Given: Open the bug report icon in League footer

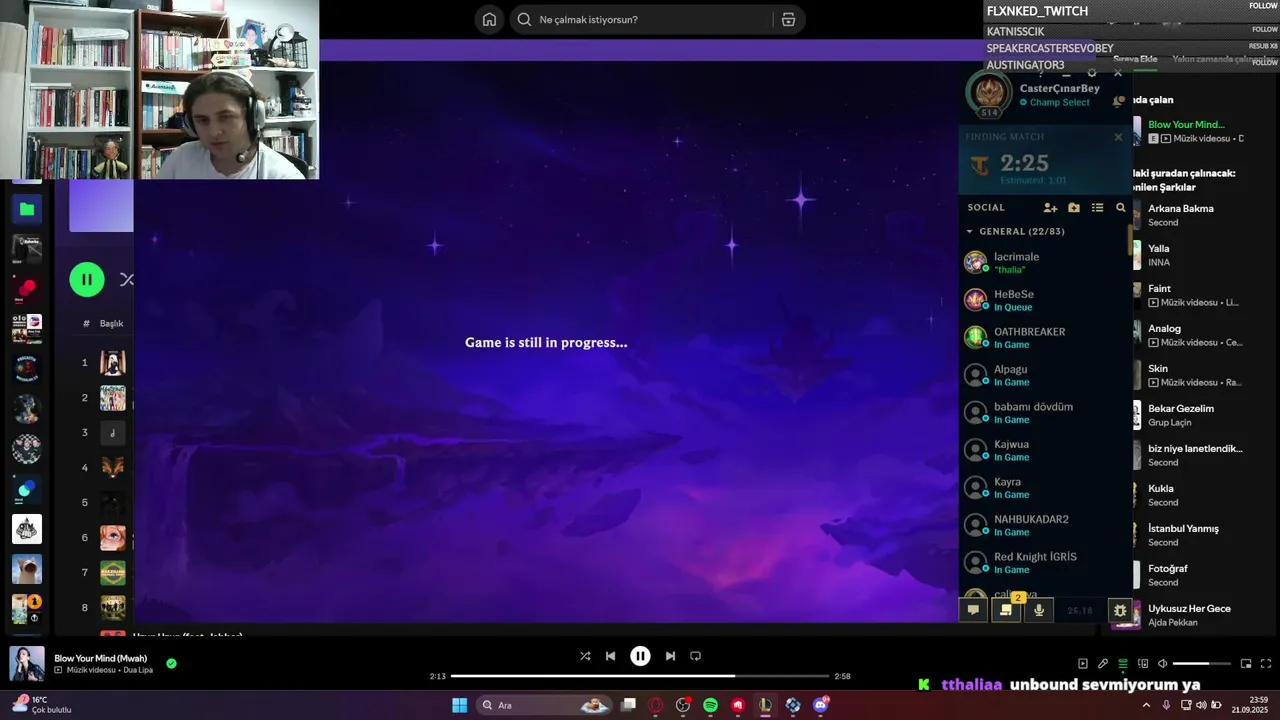Looking at the screenshot, I should (1120, 610).
